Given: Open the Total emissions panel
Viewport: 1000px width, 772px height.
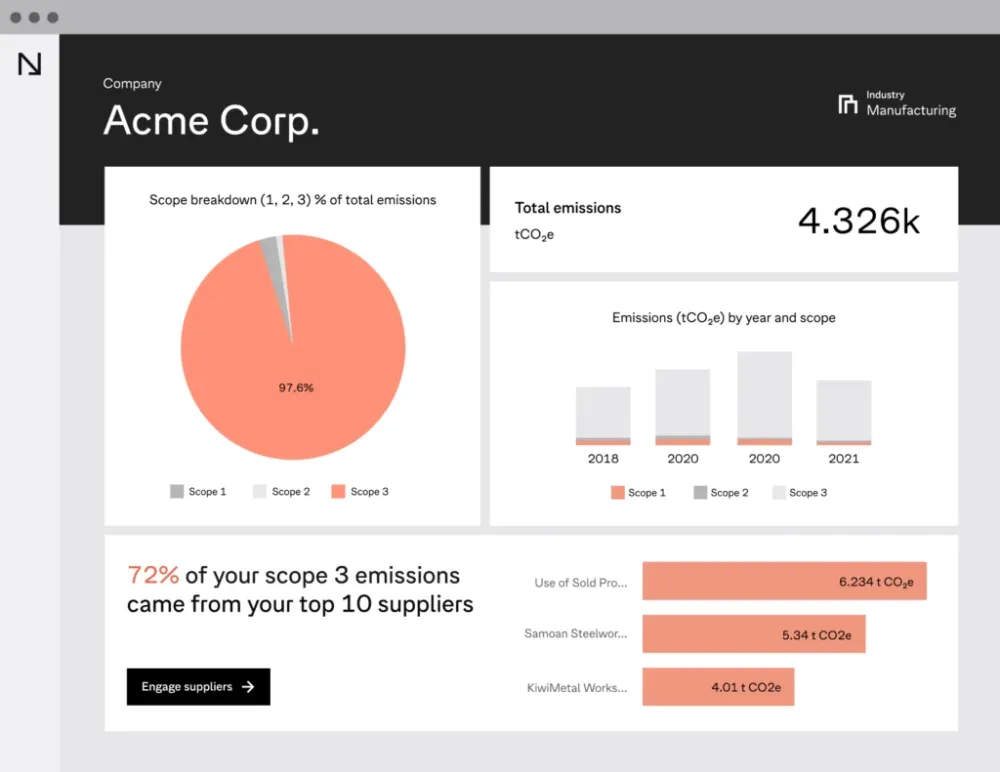Looking at the screenshot, I should [x=724, y=219].
